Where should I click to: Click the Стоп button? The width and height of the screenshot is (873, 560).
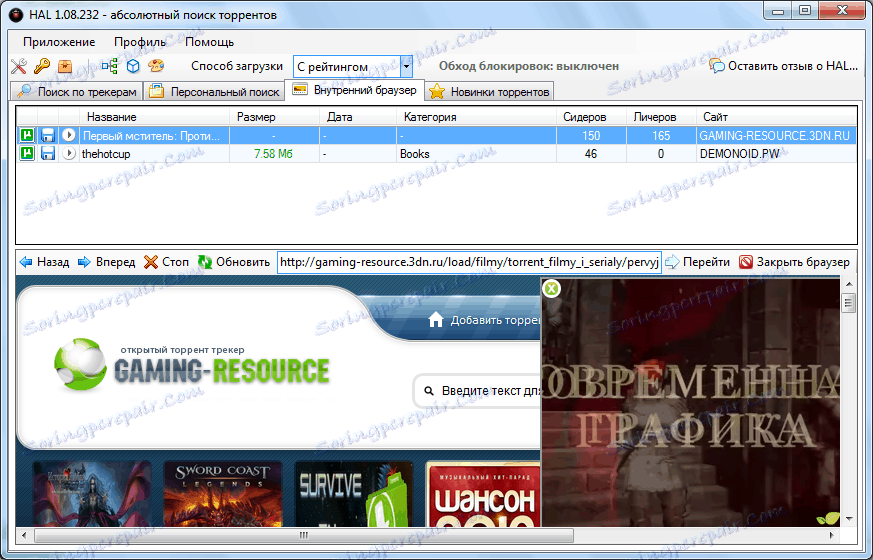point(166,262)
